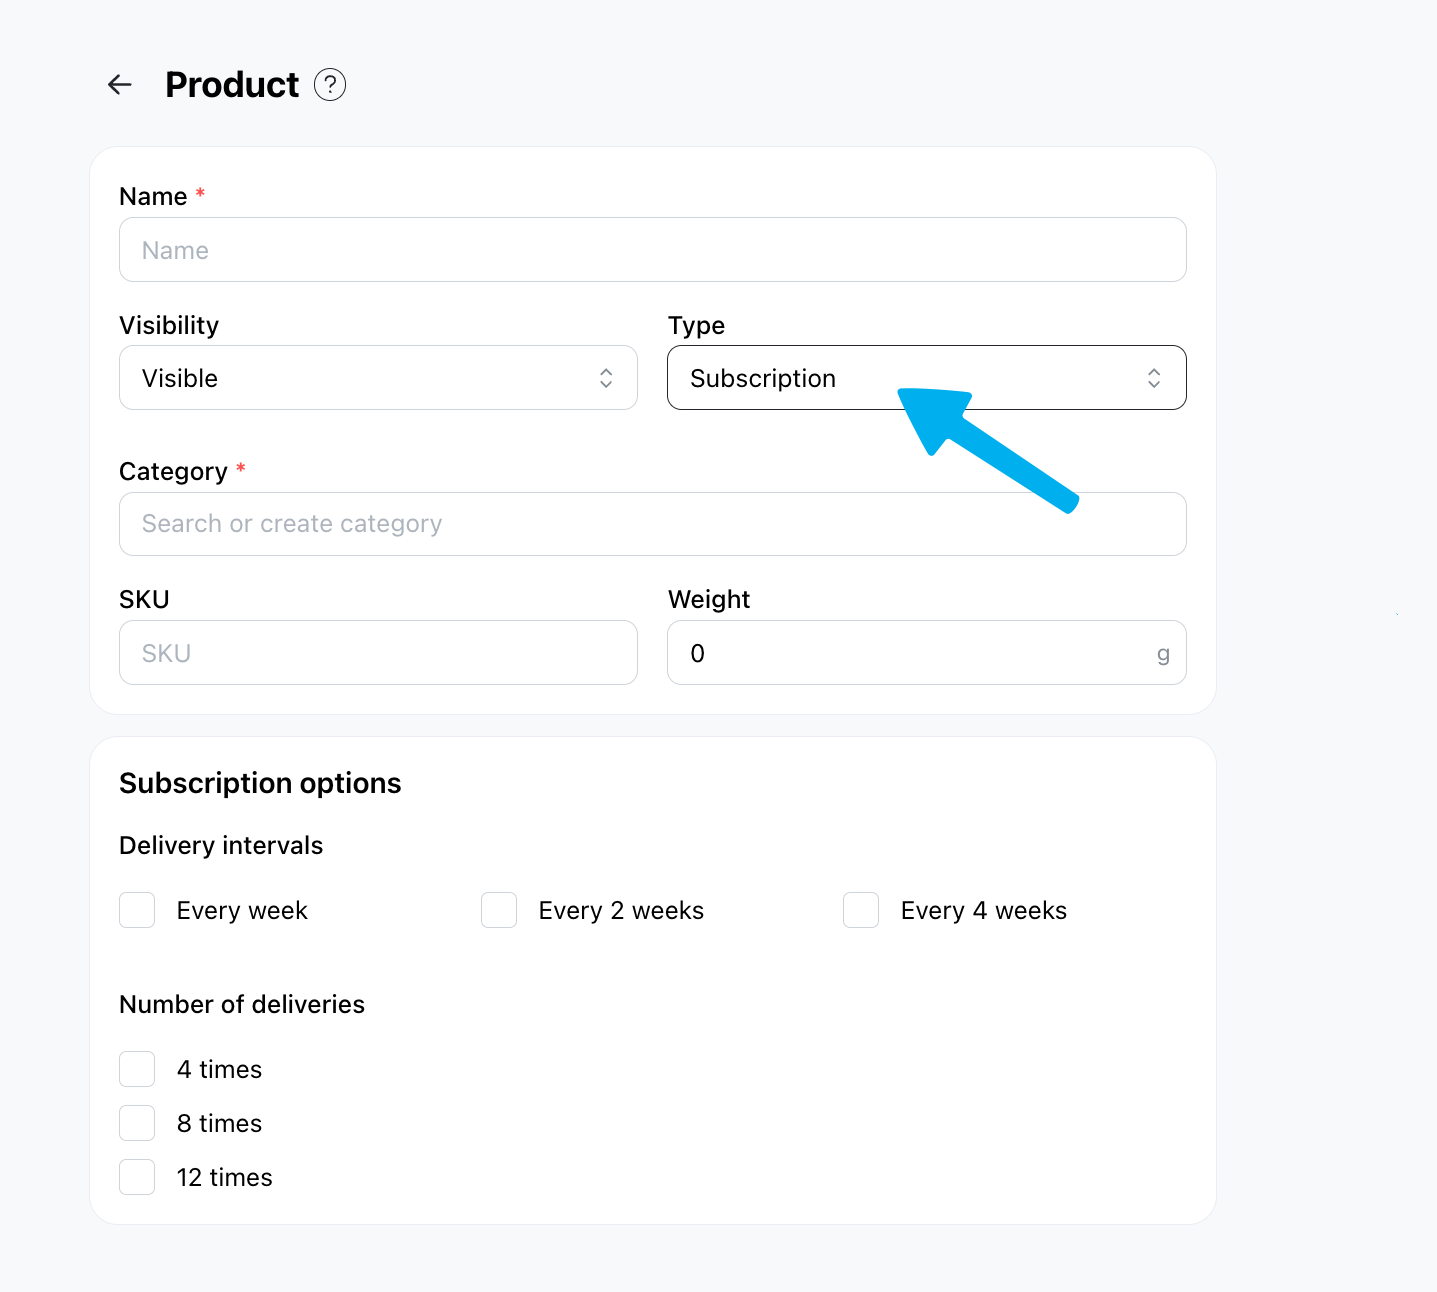Tick the Every 4 weeks checkbox
The image size is (1437, 1292).
pos(861,910)
